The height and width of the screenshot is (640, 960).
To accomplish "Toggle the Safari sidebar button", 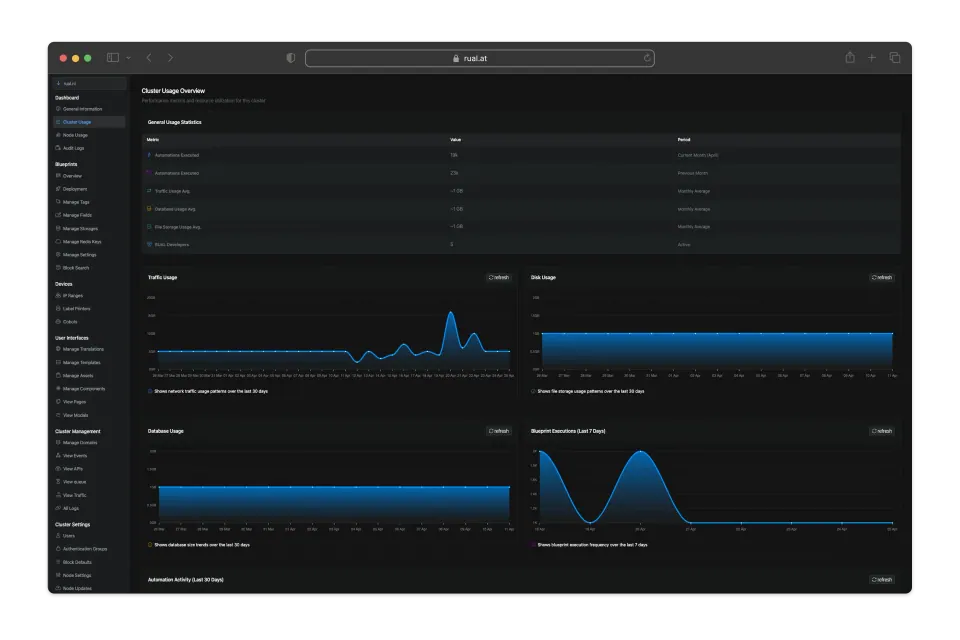I will click(x=113, y=58).
